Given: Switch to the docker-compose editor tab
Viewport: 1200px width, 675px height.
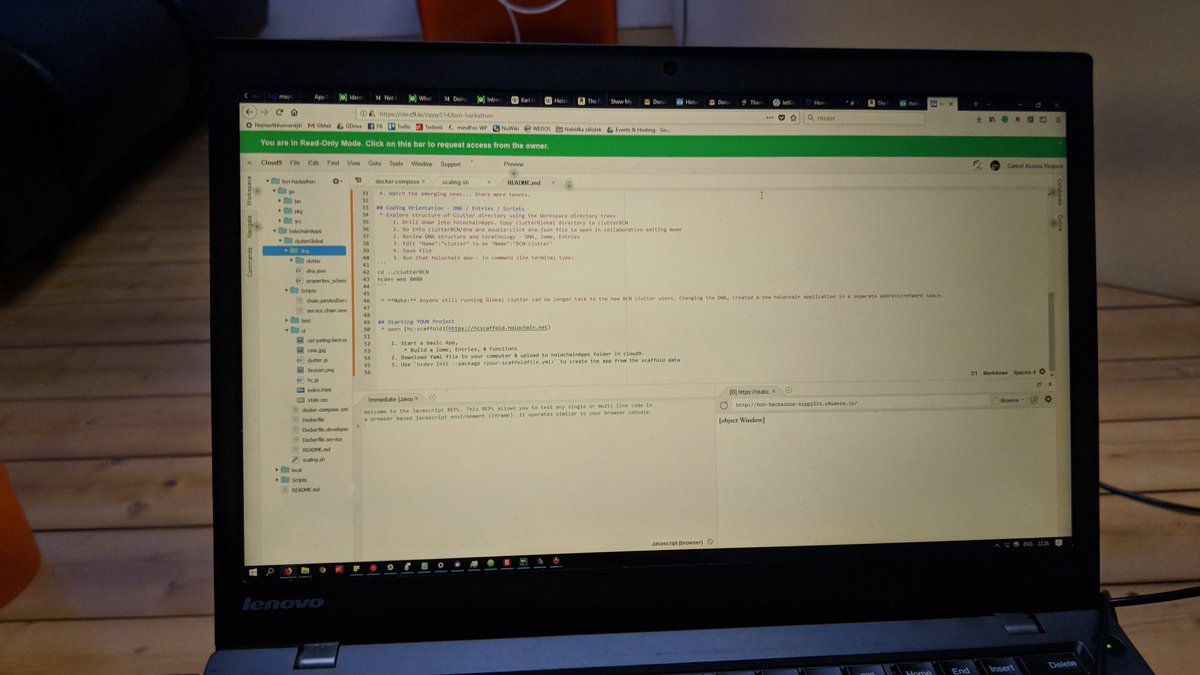Looking at the screenshot, I should tap(399, 182).
